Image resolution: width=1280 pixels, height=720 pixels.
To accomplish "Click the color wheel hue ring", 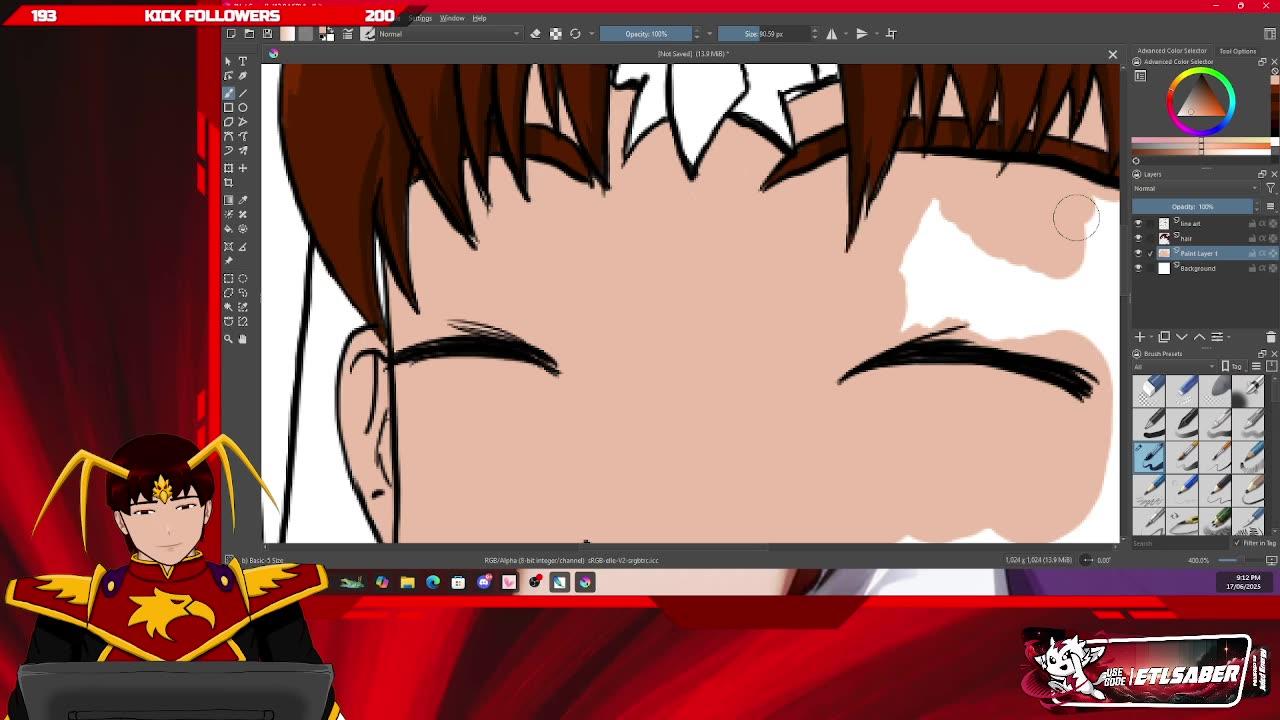I will (x=1202, y=71).
